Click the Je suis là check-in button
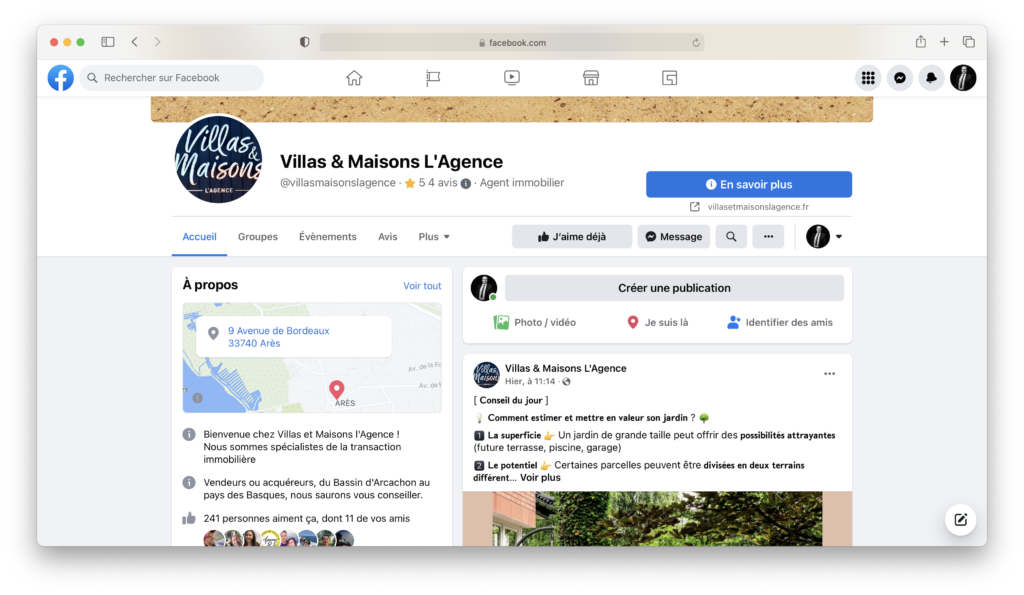The image size is (1024, 595). coord(658,322)
